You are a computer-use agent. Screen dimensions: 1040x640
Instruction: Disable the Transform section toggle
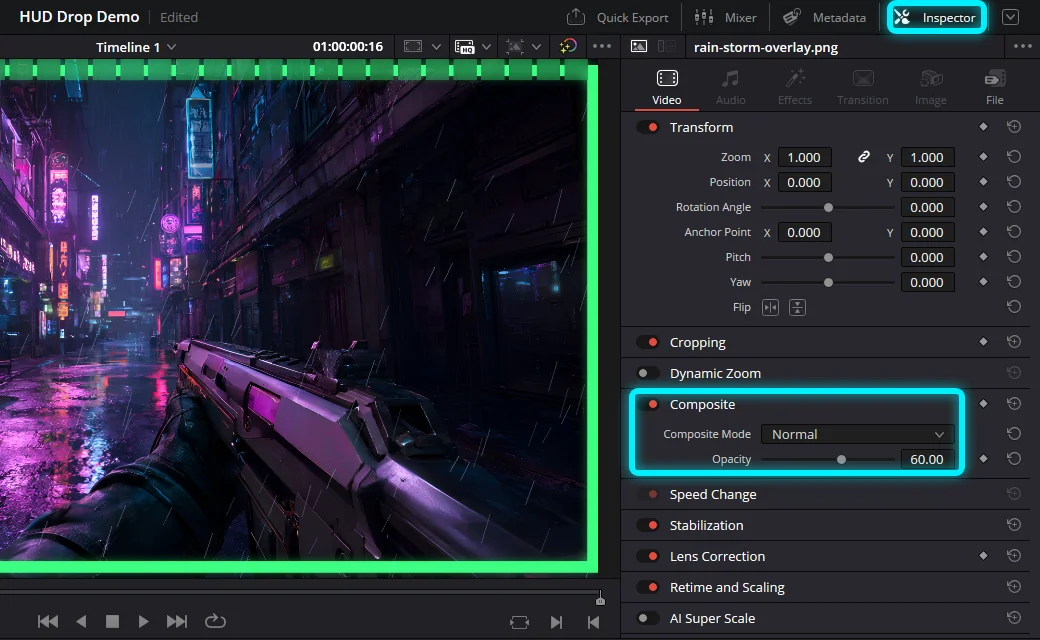pos(648,127)
